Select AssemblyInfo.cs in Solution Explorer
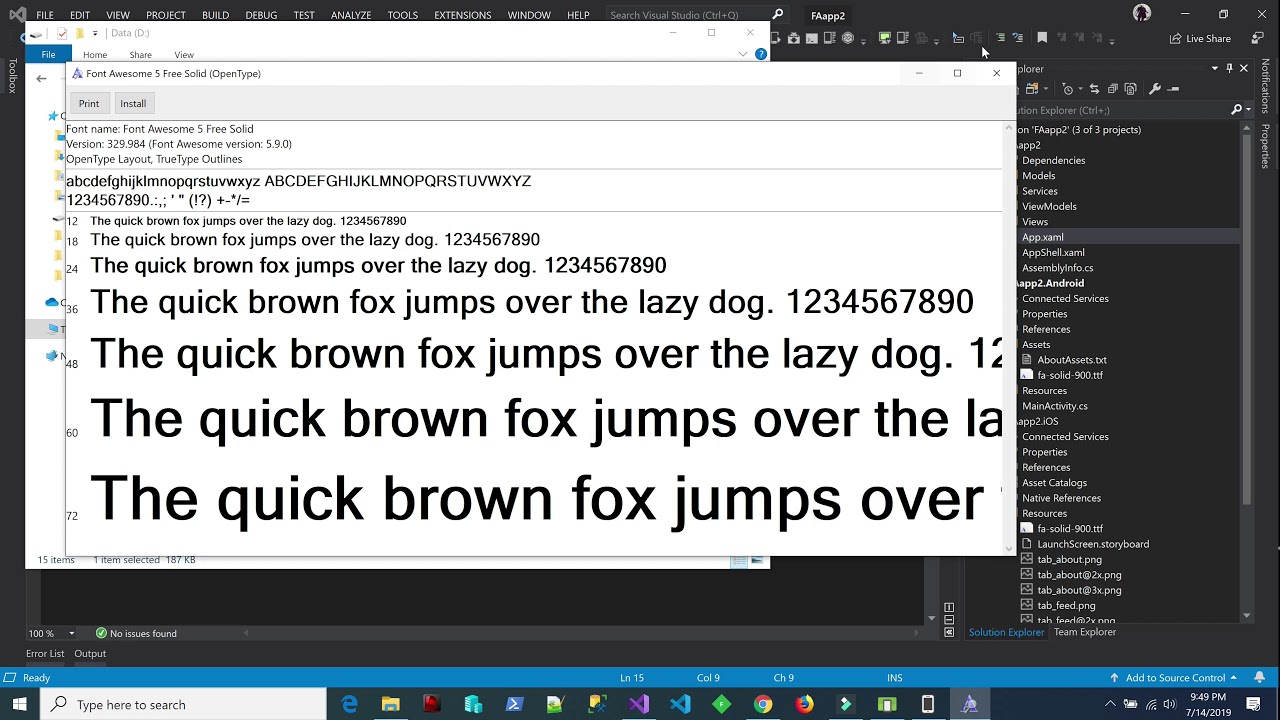 coord(1057,268)
